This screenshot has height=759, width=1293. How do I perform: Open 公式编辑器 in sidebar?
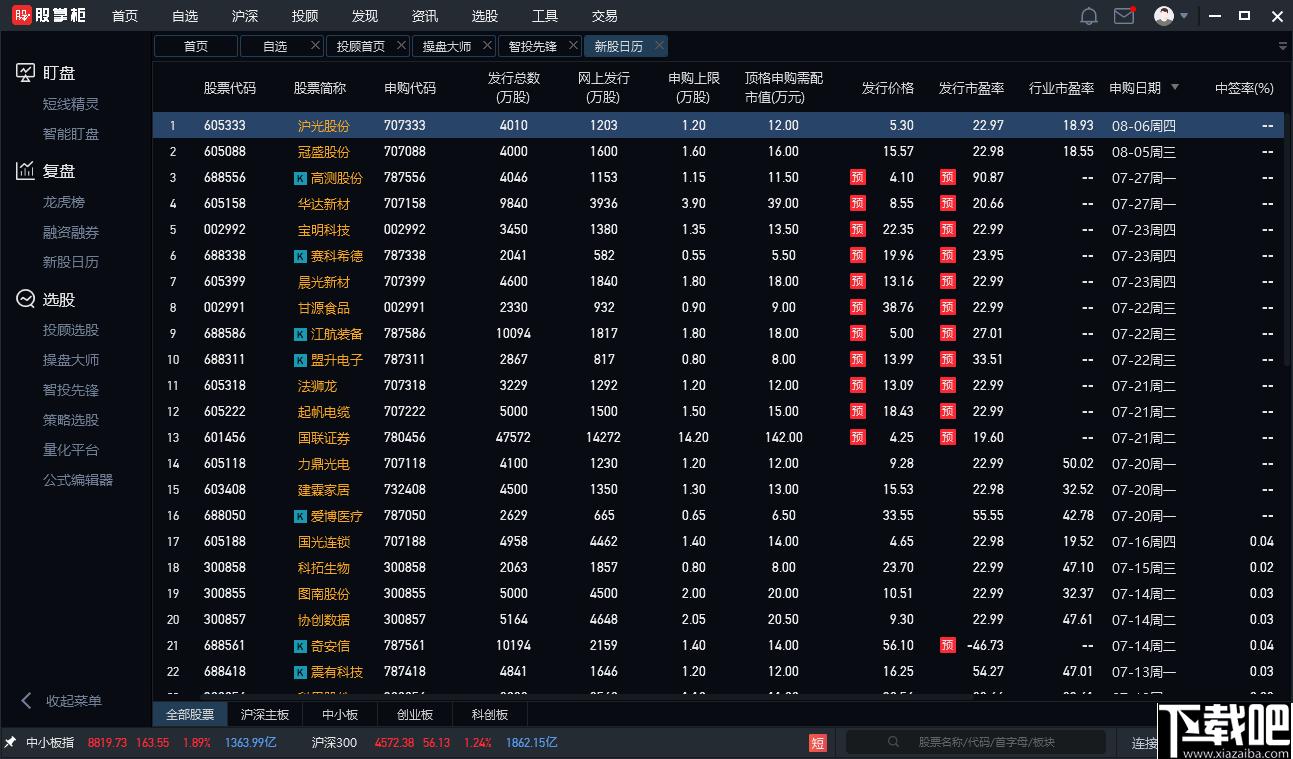point(78,480)
